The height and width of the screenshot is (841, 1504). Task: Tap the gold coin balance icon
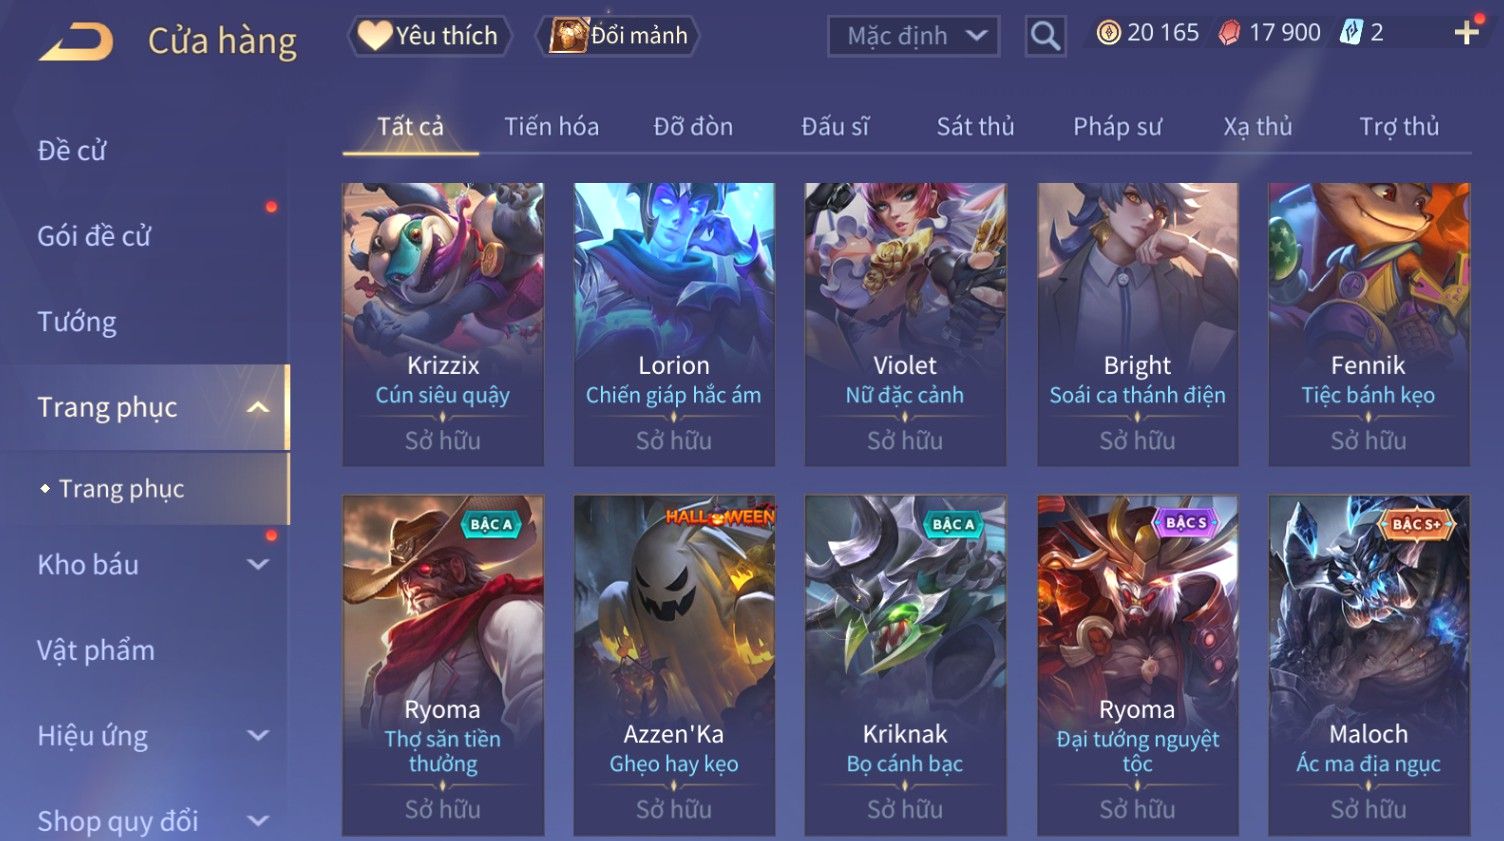pos(1108,33)
